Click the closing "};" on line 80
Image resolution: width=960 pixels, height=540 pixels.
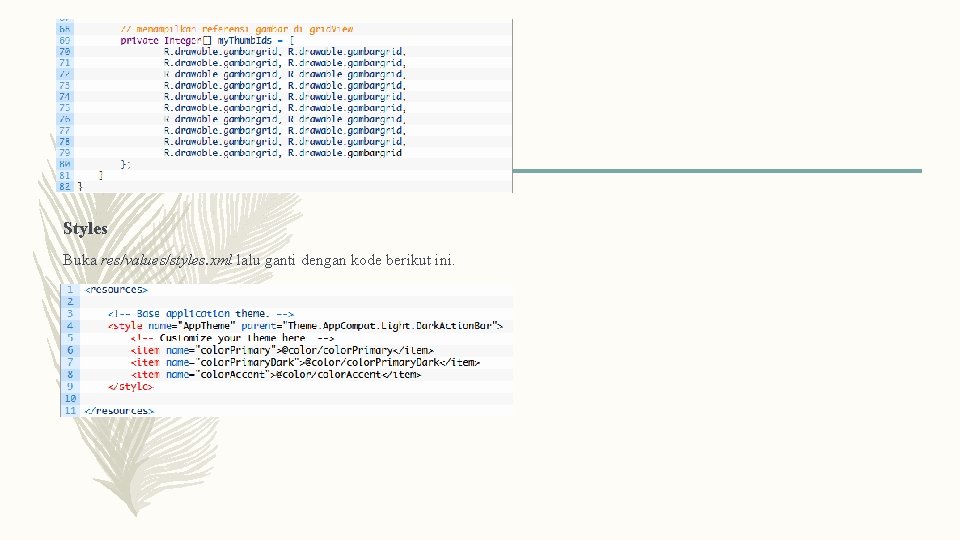point(126,164)
